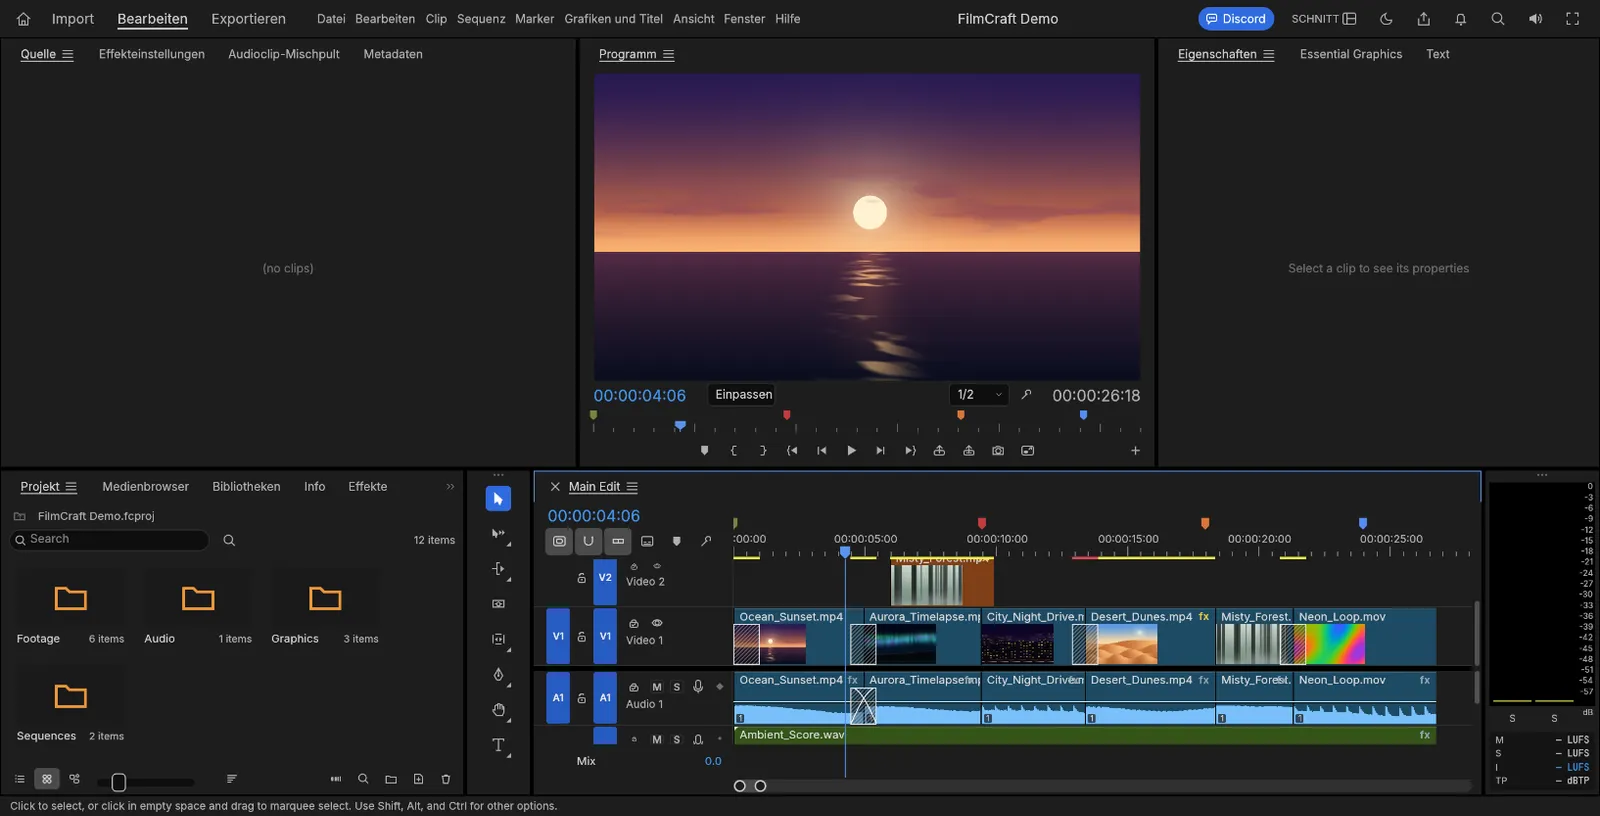Viewport: 1600px width, 816px height.
Task: Create a new bin in Projekt panel
Action: pos(391,779)
